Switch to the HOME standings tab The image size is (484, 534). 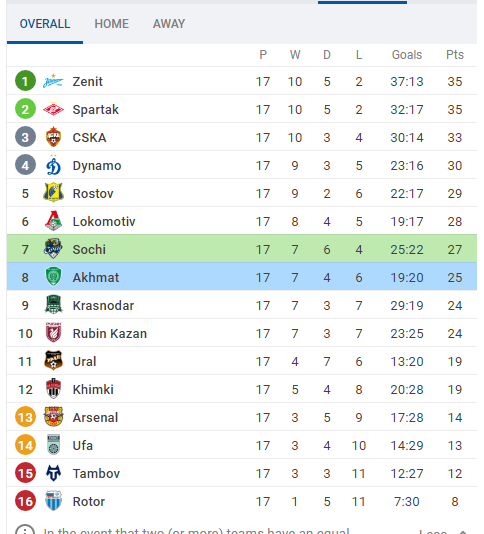(x=111, y=24)
